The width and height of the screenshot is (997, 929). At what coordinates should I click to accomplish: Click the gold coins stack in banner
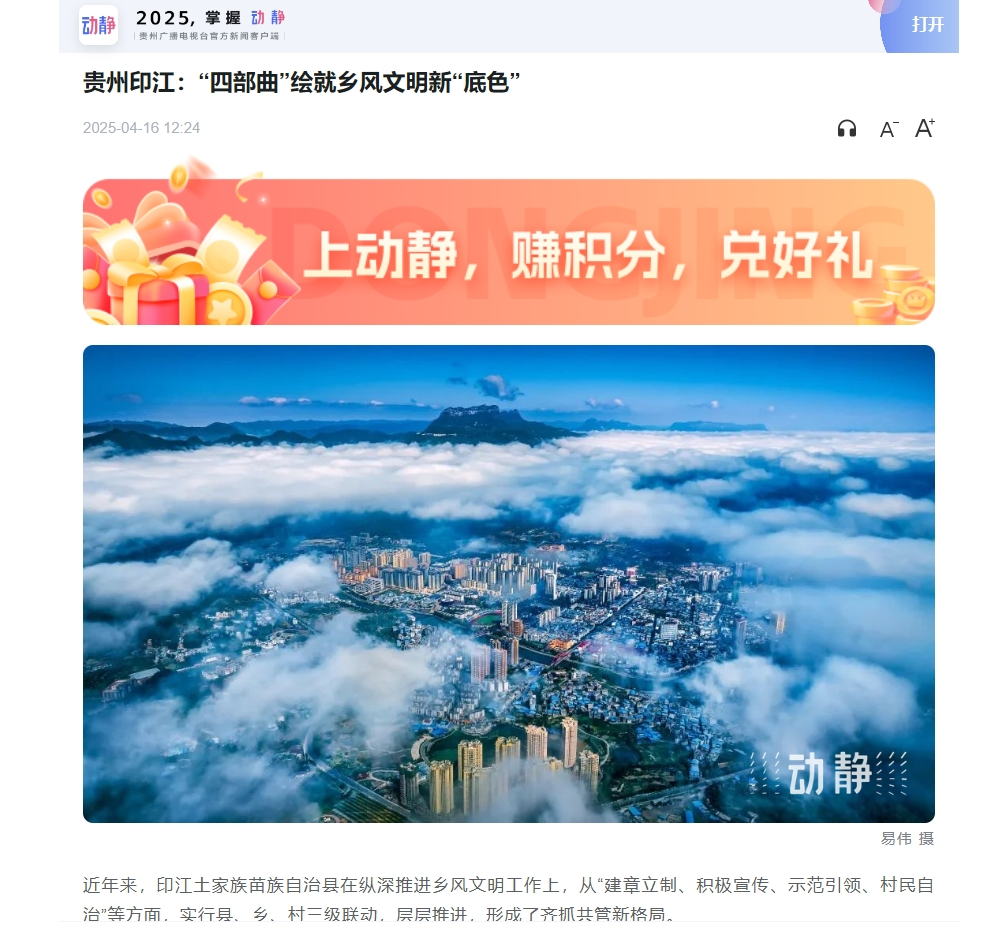tap(895, 296)
